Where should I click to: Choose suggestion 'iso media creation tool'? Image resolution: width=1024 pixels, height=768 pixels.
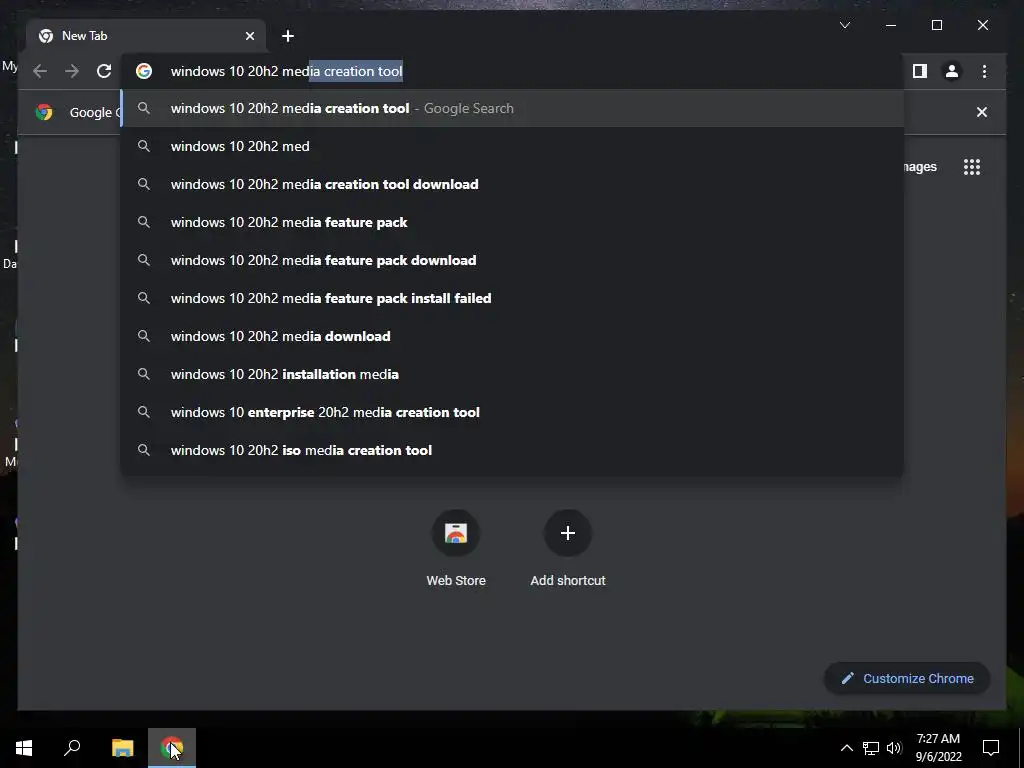pyautogui.click(x=513, y=450)
